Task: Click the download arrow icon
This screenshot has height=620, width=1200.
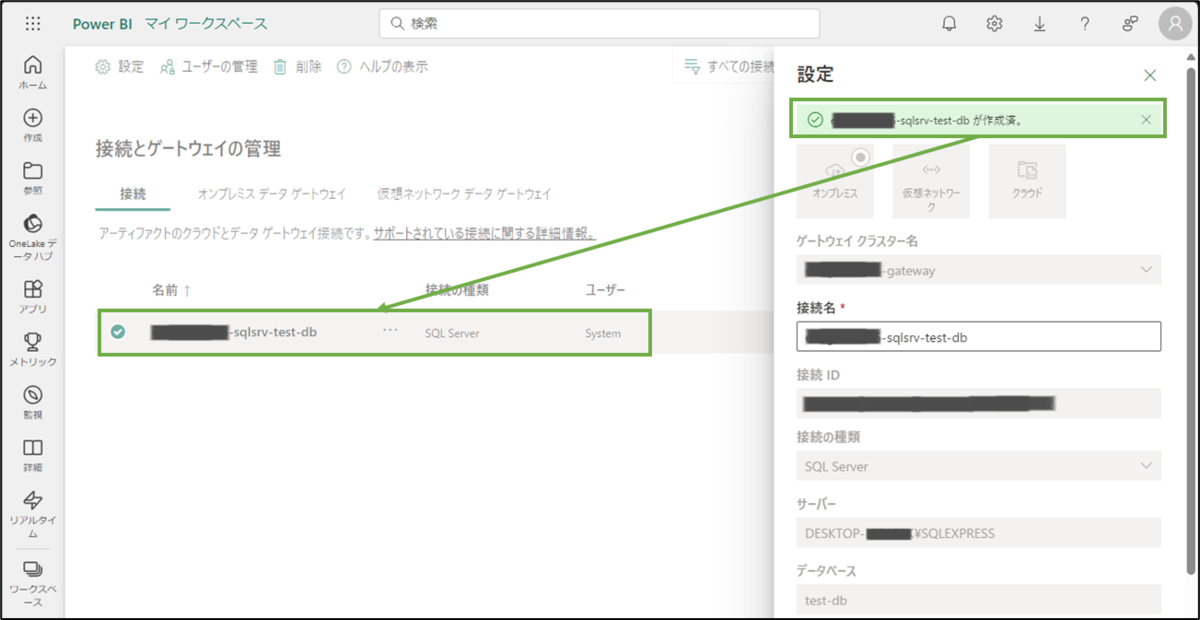Action: tap(1039, 24)
